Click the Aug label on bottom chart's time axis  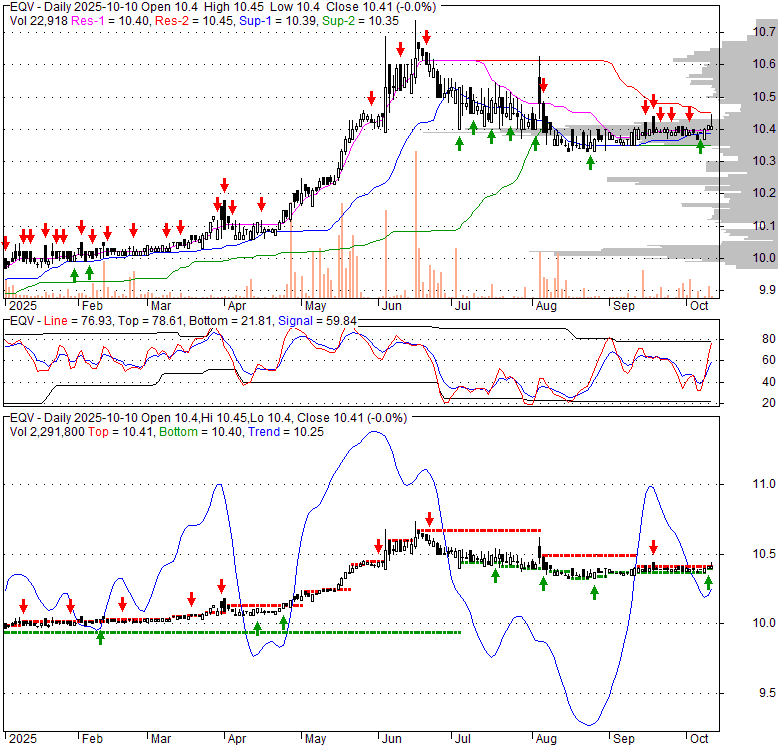[x=545, y=740]
